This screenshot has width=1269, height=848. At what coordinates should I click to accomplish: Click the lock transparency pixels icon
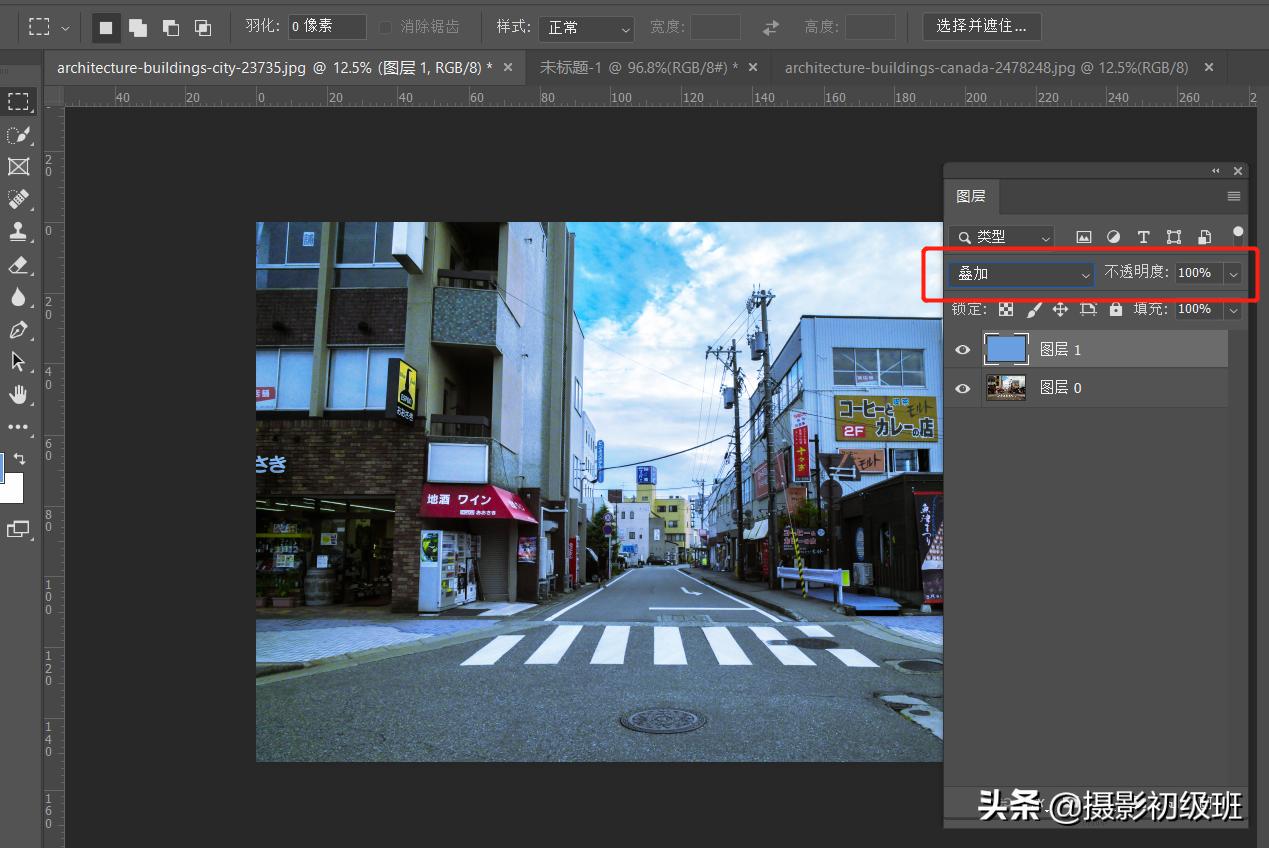pyautogui.click(x=1005, y=309)
